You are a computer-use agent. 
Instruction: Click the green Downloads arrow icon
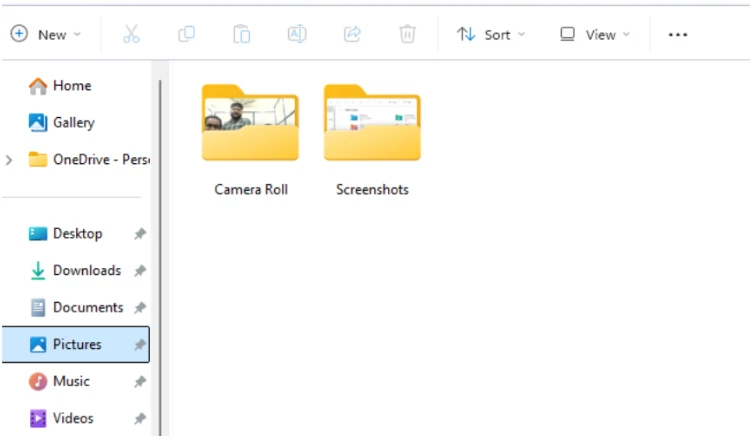(38, 271)
